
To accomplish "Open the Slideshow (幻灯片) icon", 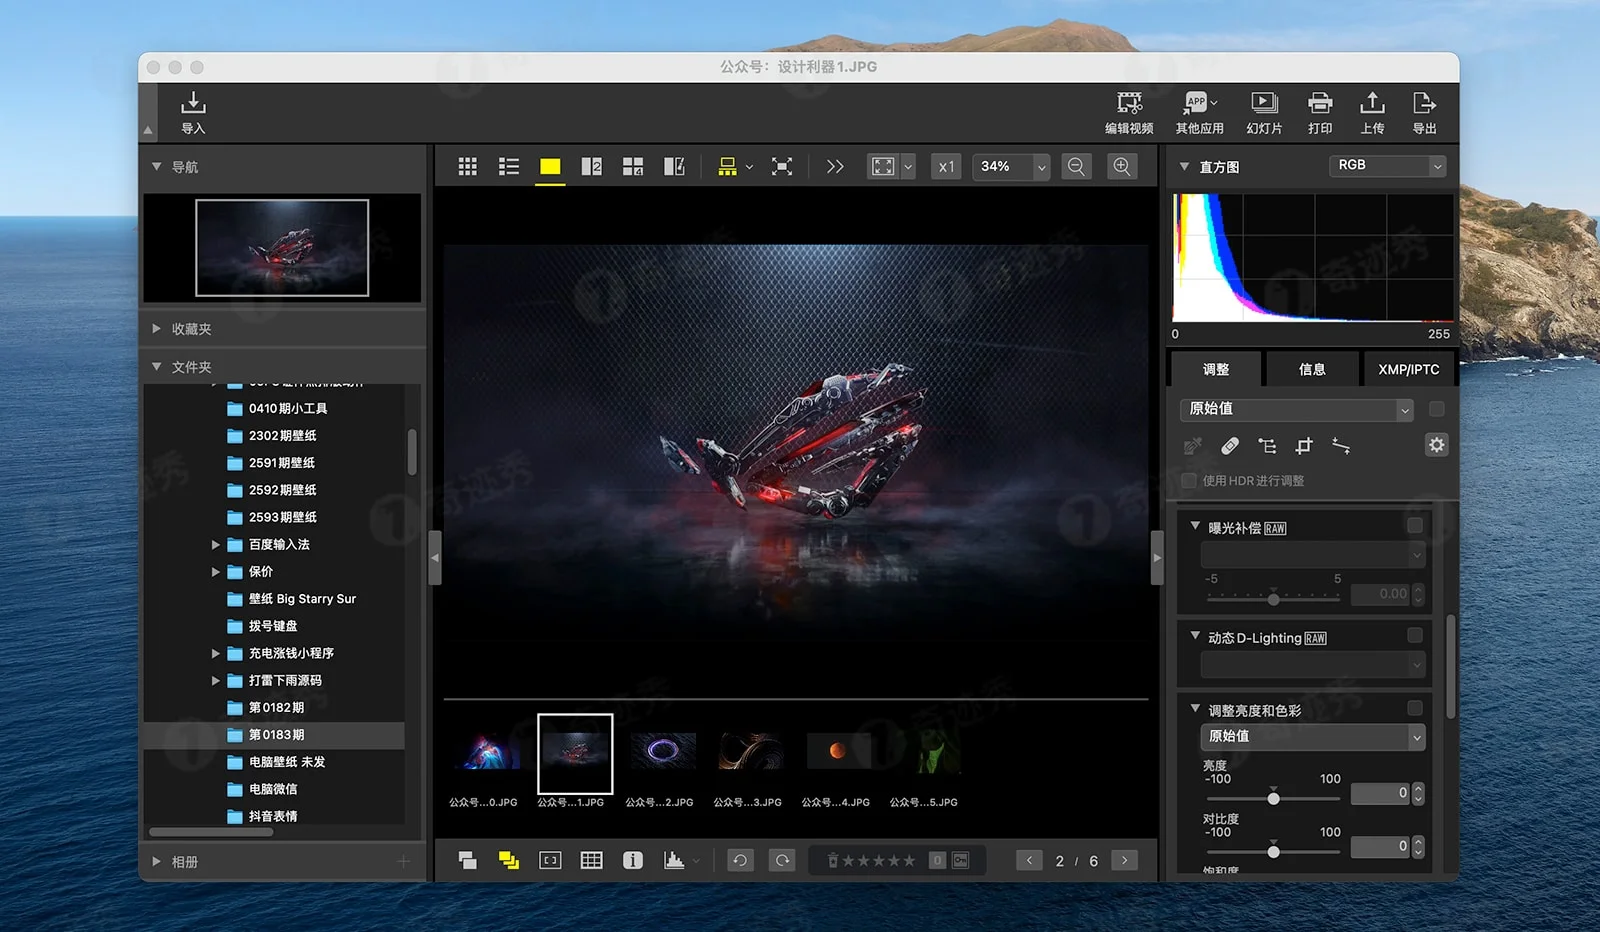I will click(x=1264, y=104).
